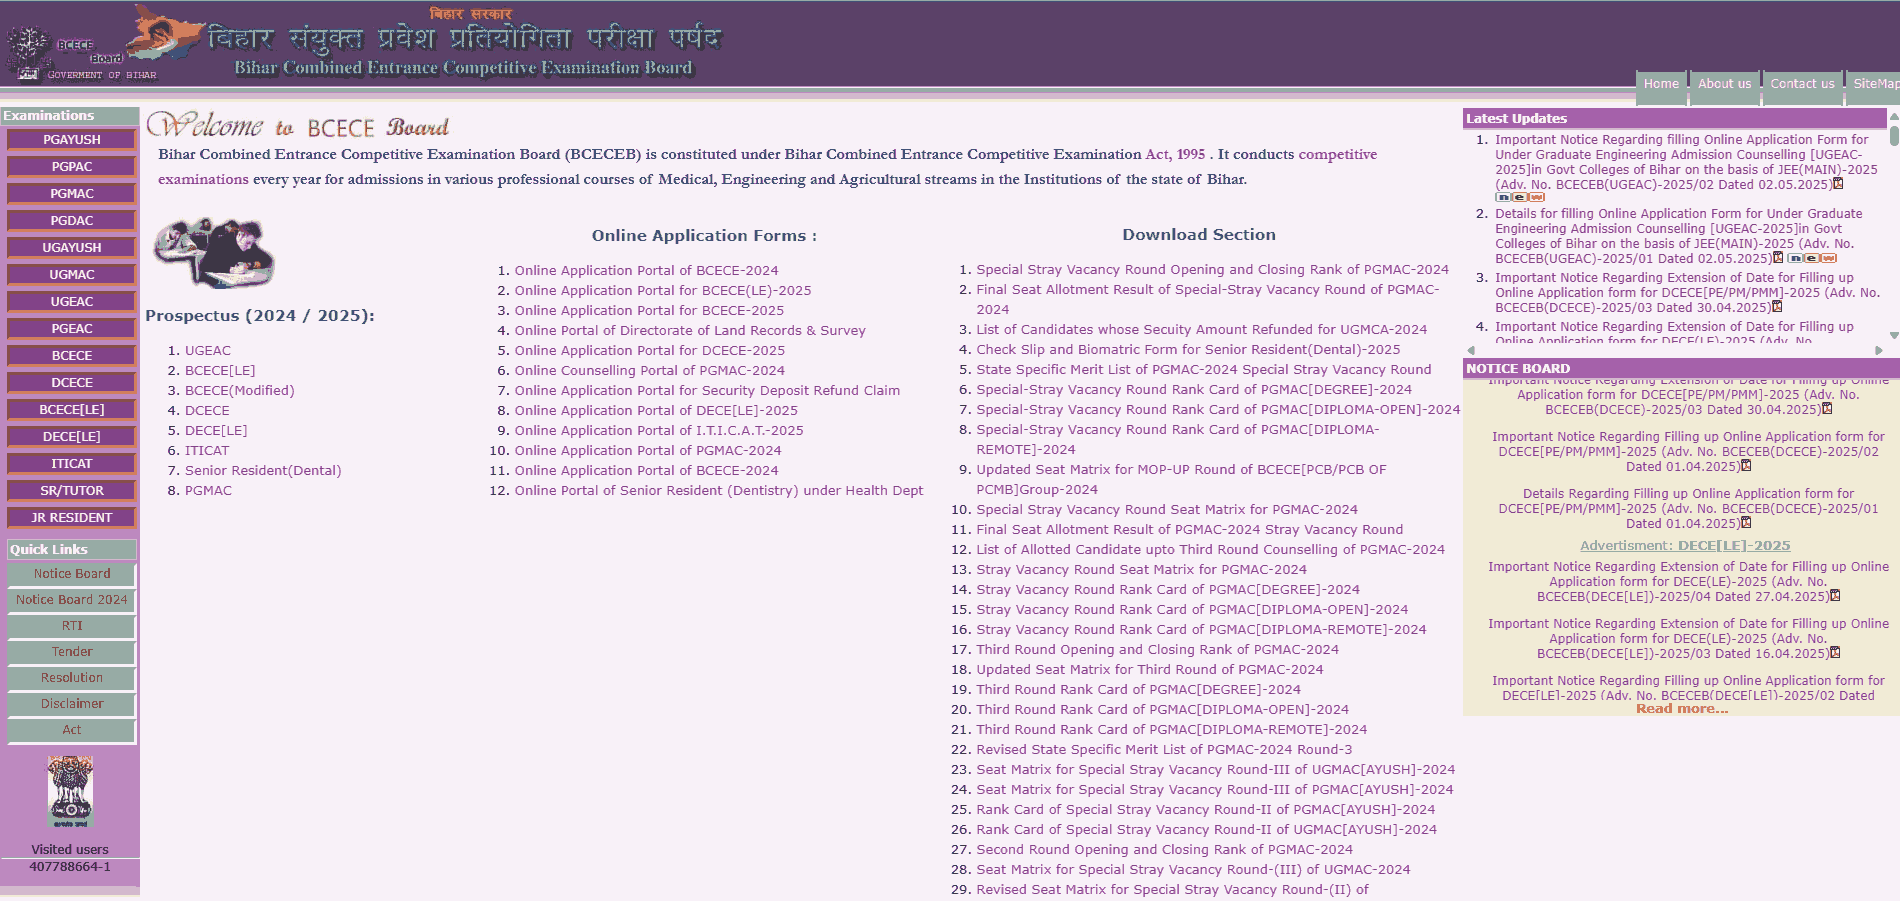The height and width of the screenshot is (901, 1900).
Task: Click the Government of India emblem image
Action: (x=70, y=792)
